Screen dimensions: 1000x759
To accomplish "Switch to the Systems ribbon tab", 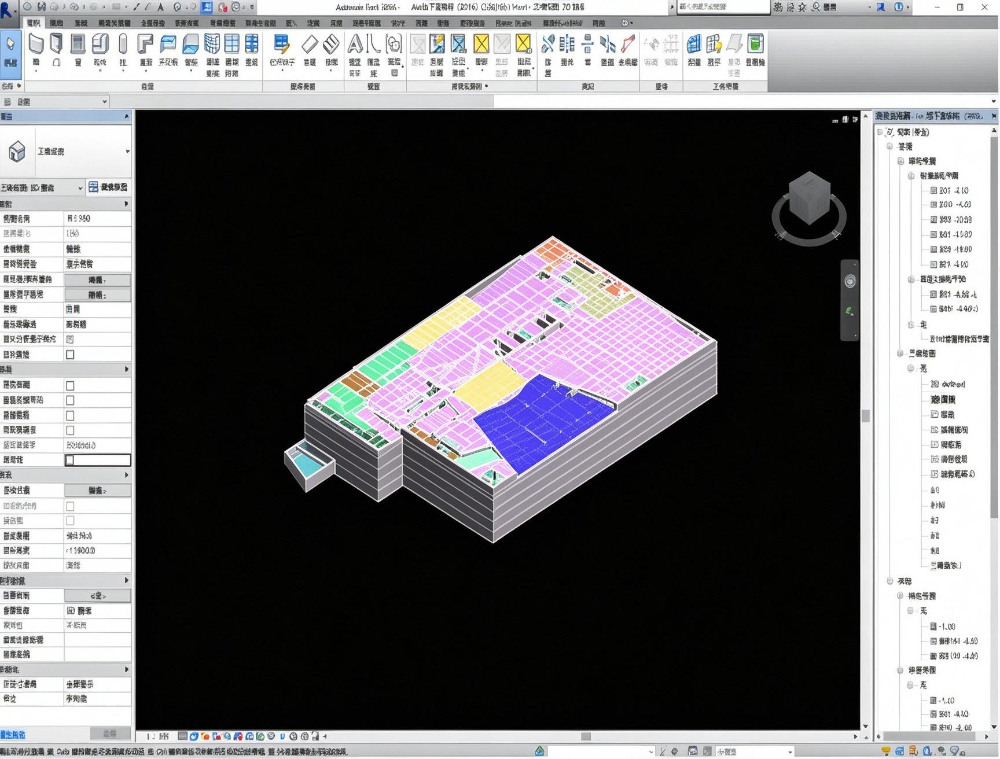I will point(81,23).
